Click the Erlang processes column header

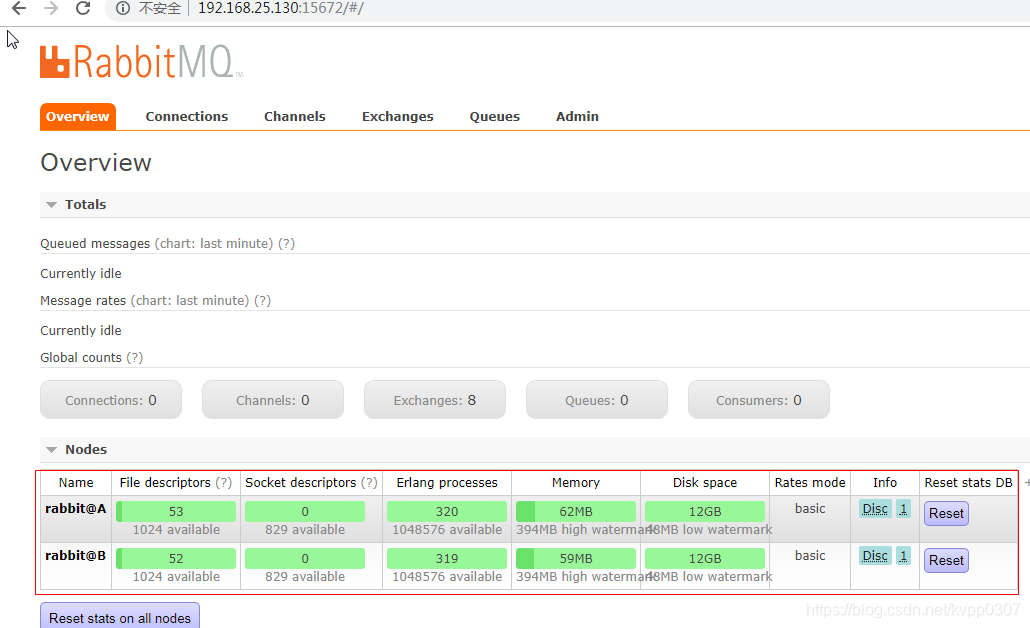[447, 483]
